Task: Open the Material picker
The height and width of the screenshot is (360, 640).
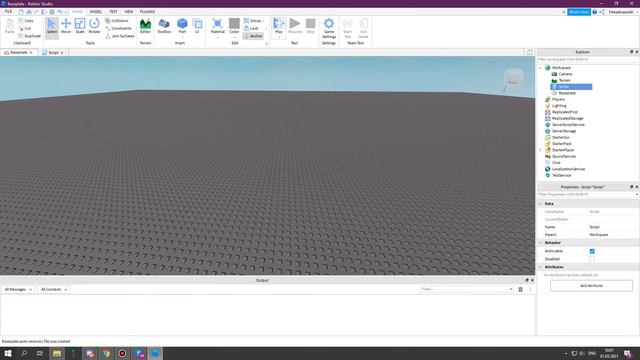Action: pos(218,27)
